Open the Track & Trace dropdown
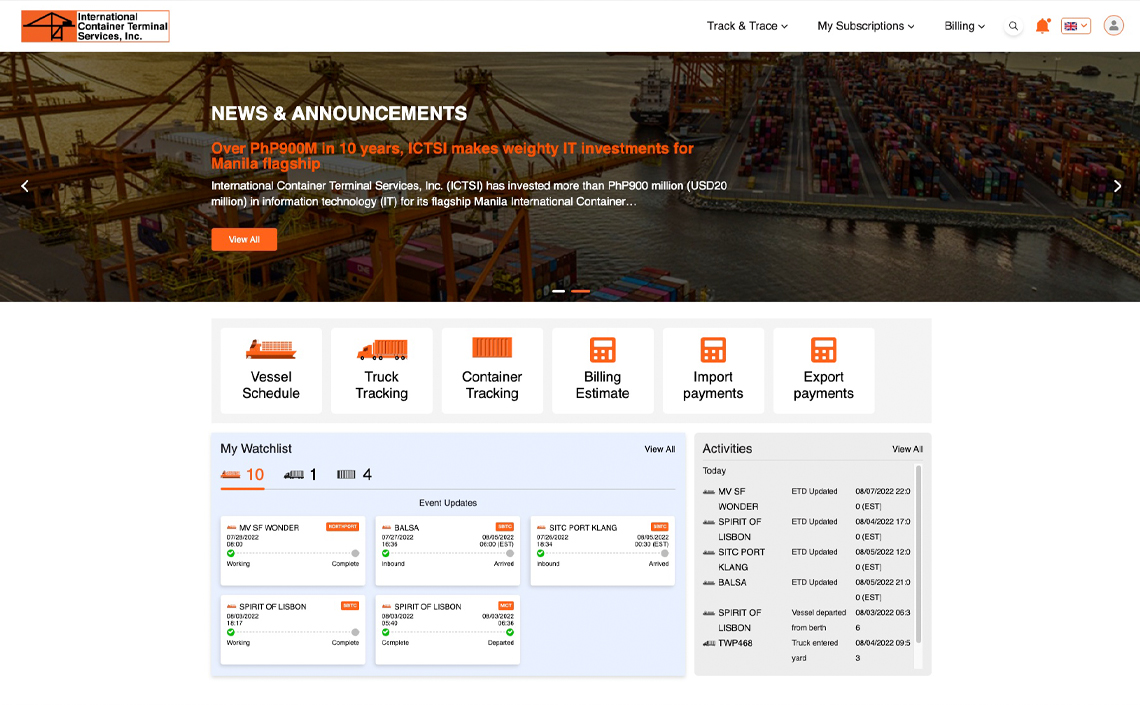 (747, 26)
